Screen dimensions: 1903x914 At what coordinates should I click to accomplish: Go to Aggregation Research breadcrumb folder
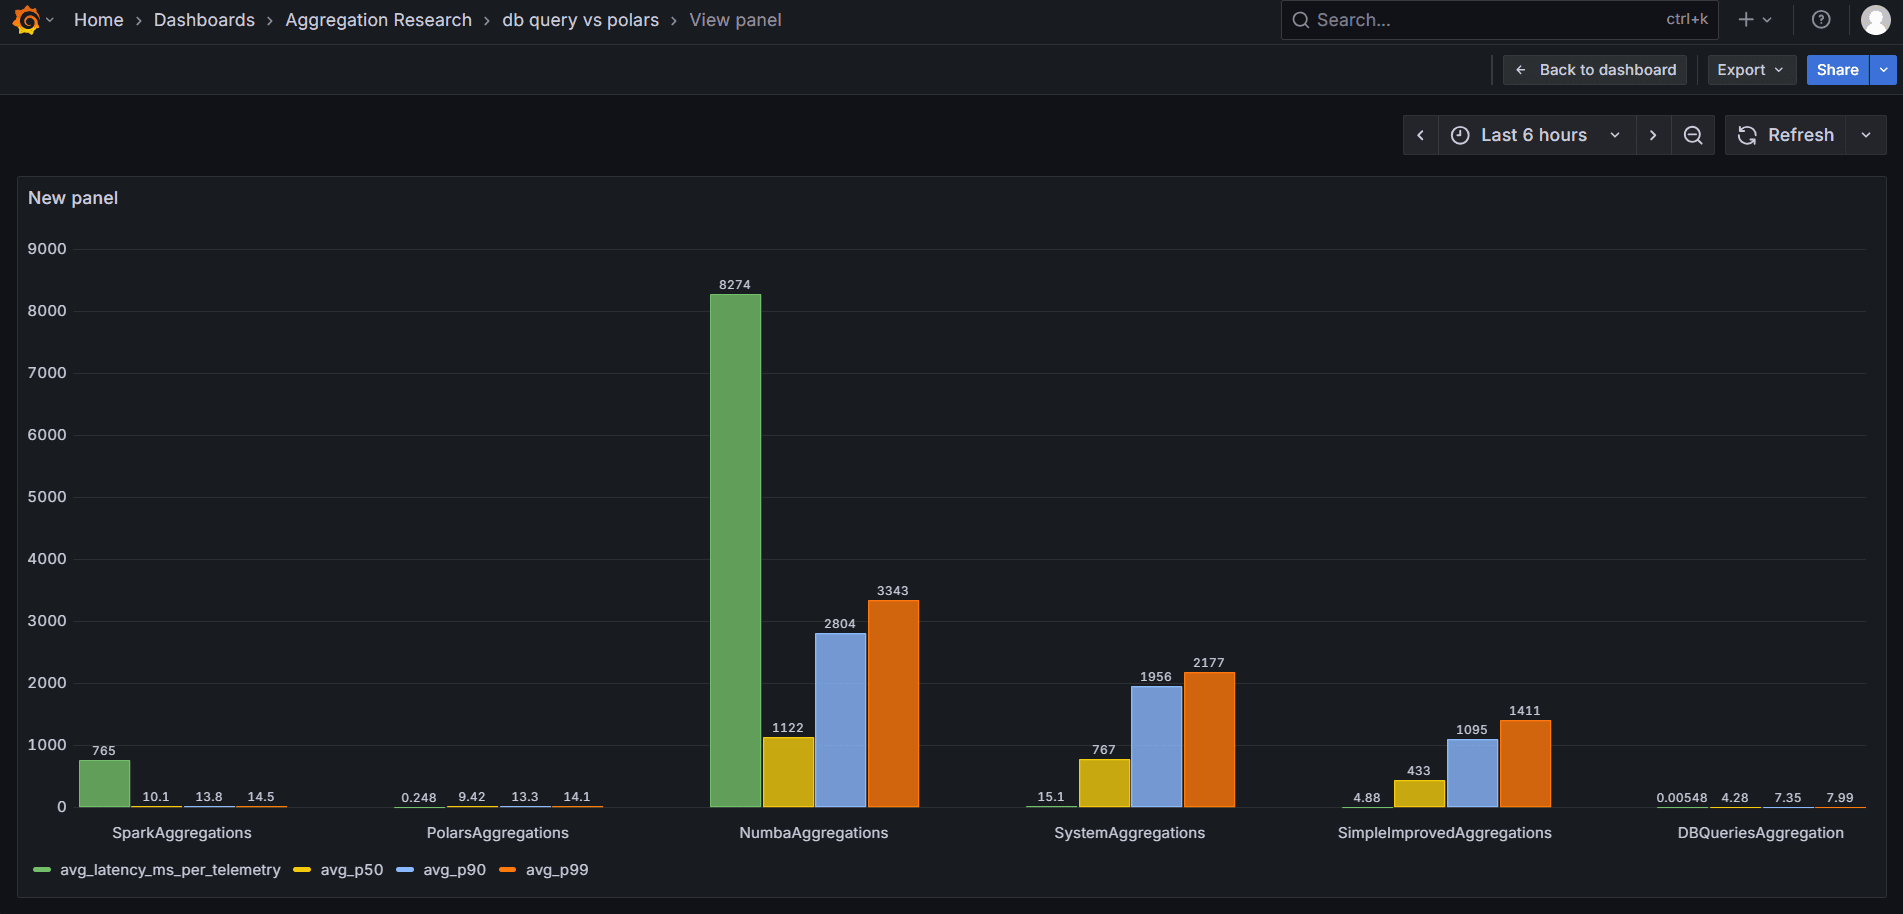pyautogui.click(x=378, y=20)
